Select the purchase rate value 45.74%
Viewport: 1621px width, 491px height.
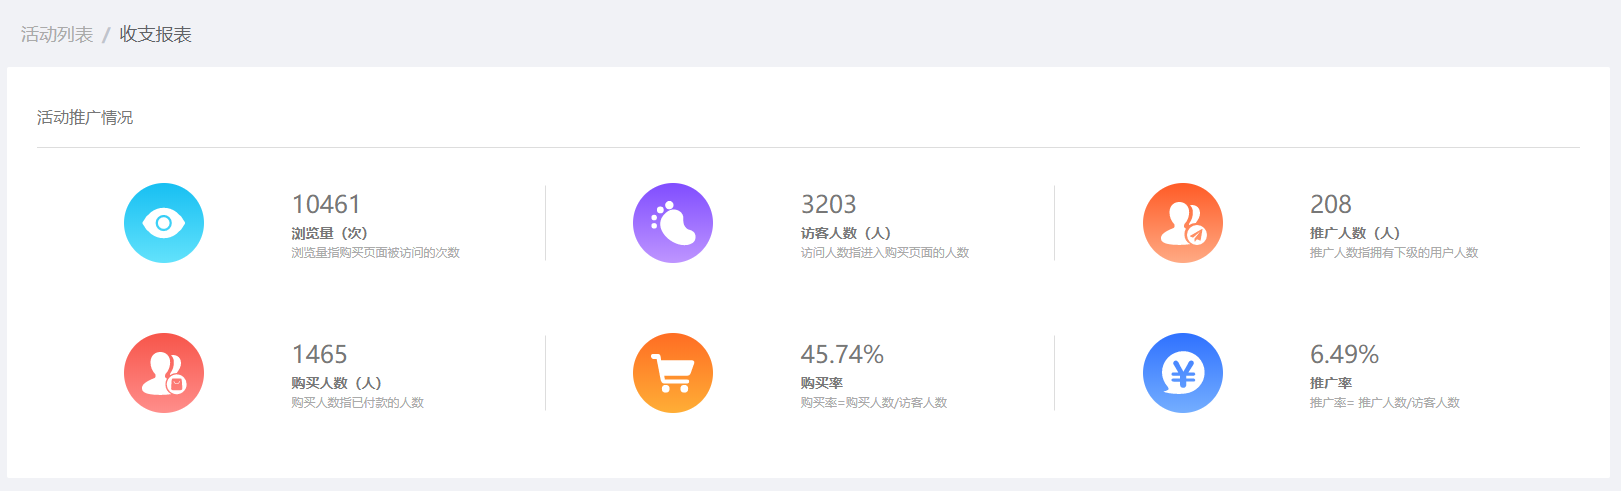(842, 354)
